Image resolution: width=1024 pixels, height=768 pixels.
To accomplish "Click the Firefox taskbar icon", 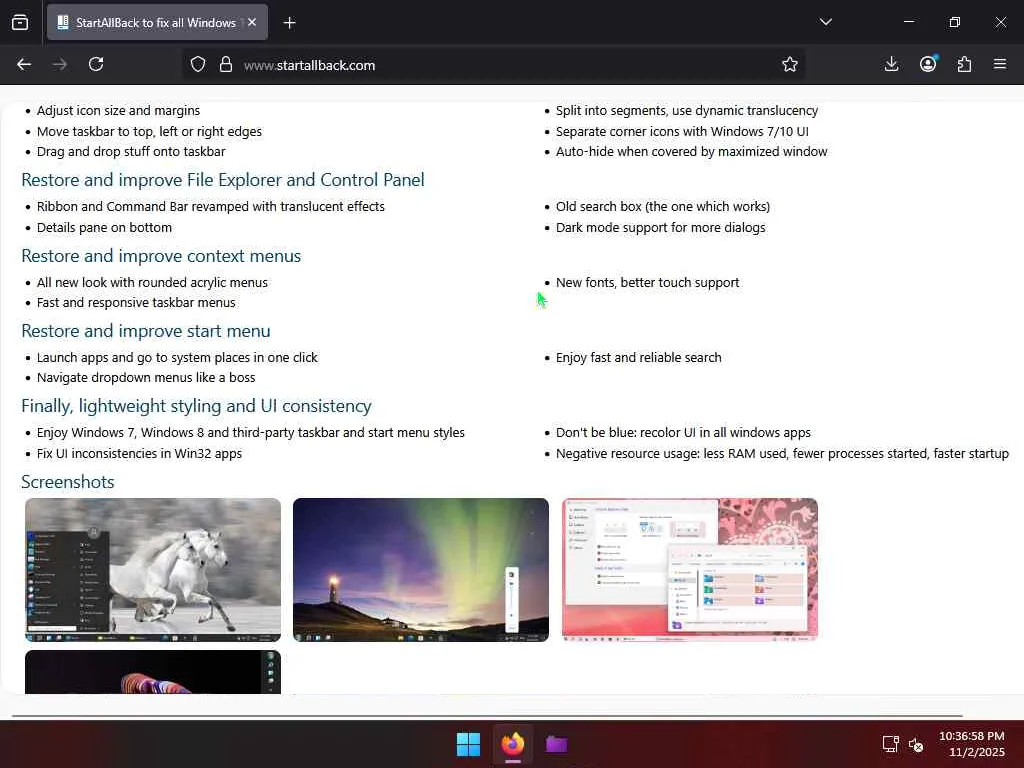I will 513,744.
